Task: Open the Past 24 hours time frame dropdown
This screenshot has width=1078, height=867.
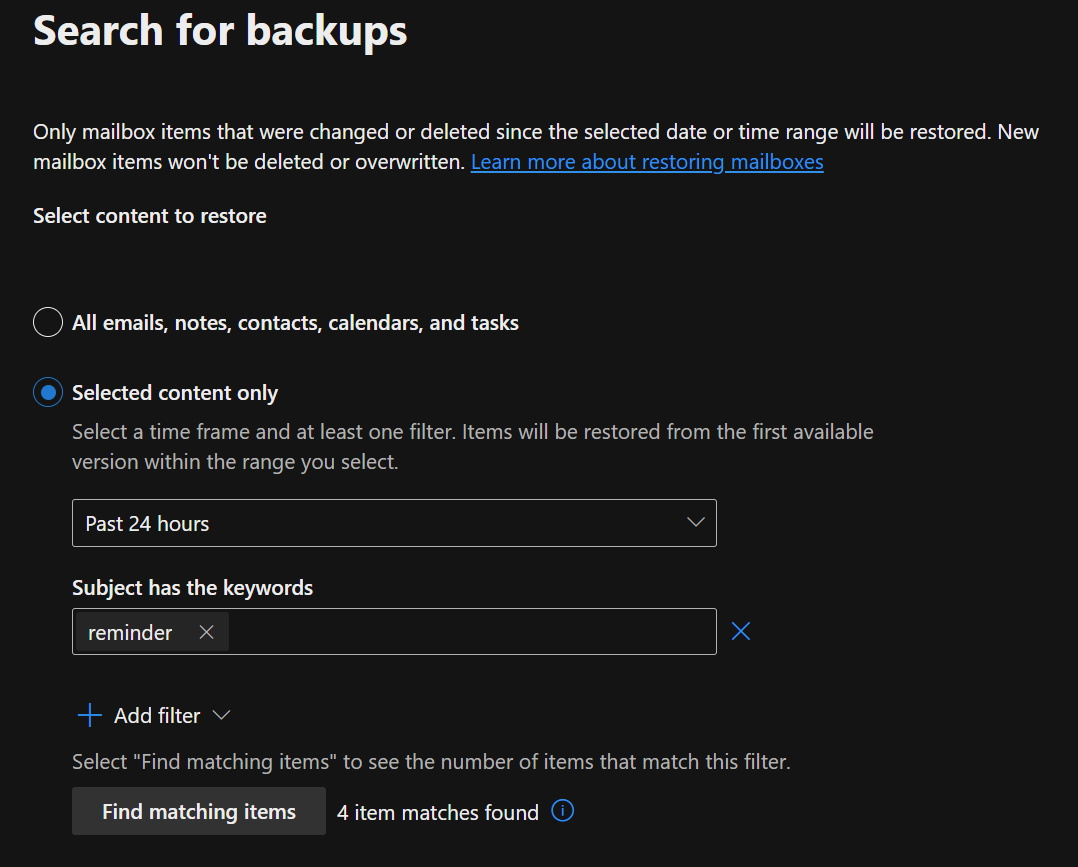Action: 394,523
